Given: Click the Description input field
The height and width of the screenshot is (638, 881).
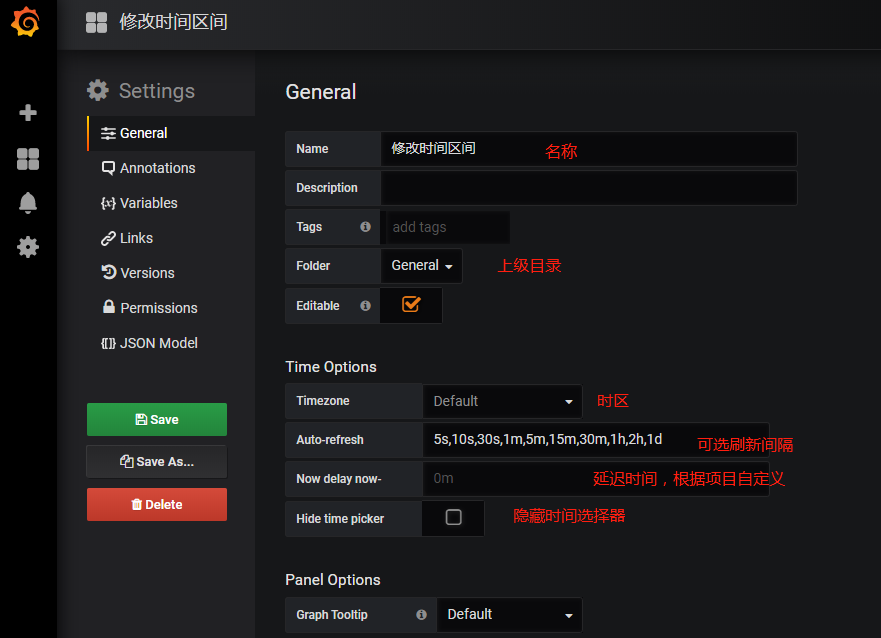Looking at the screenshot, I should pyautogui.click(x=589, y=188).
